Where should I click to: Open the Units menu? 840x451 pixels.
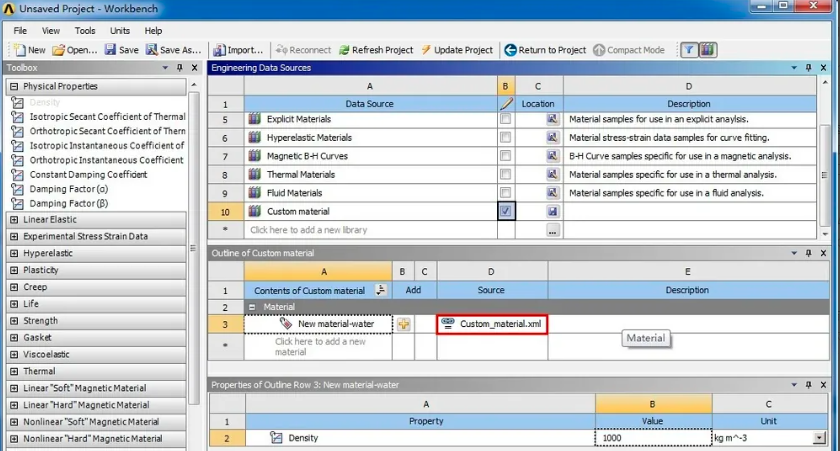point(119,31)
